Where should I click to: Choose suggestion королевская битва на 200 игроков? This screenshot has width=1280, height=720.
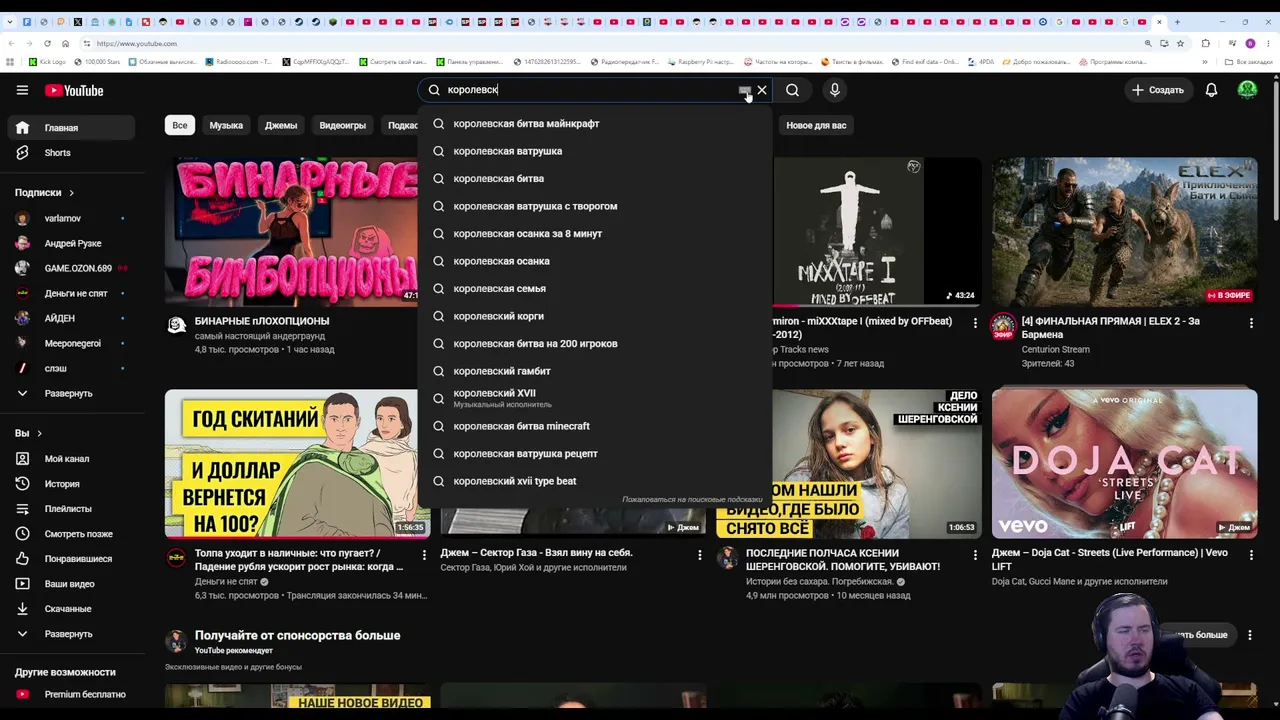595,344
